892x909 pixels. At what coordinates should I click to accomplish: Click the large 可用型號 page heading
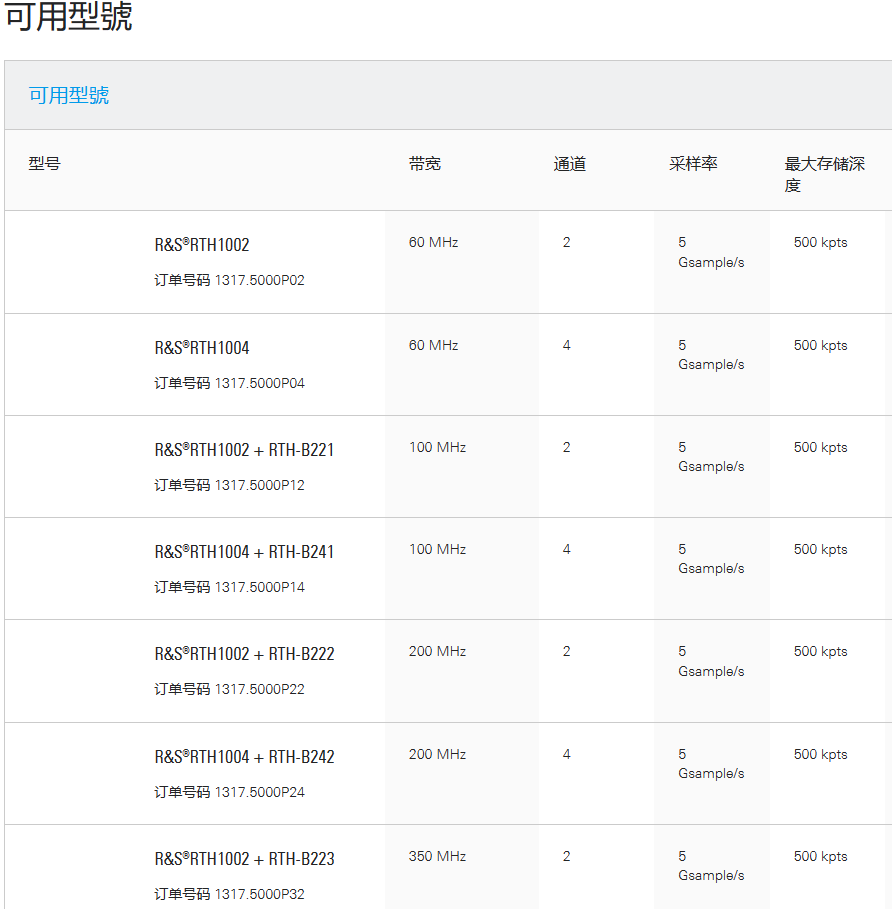click(x=69, y=17)
